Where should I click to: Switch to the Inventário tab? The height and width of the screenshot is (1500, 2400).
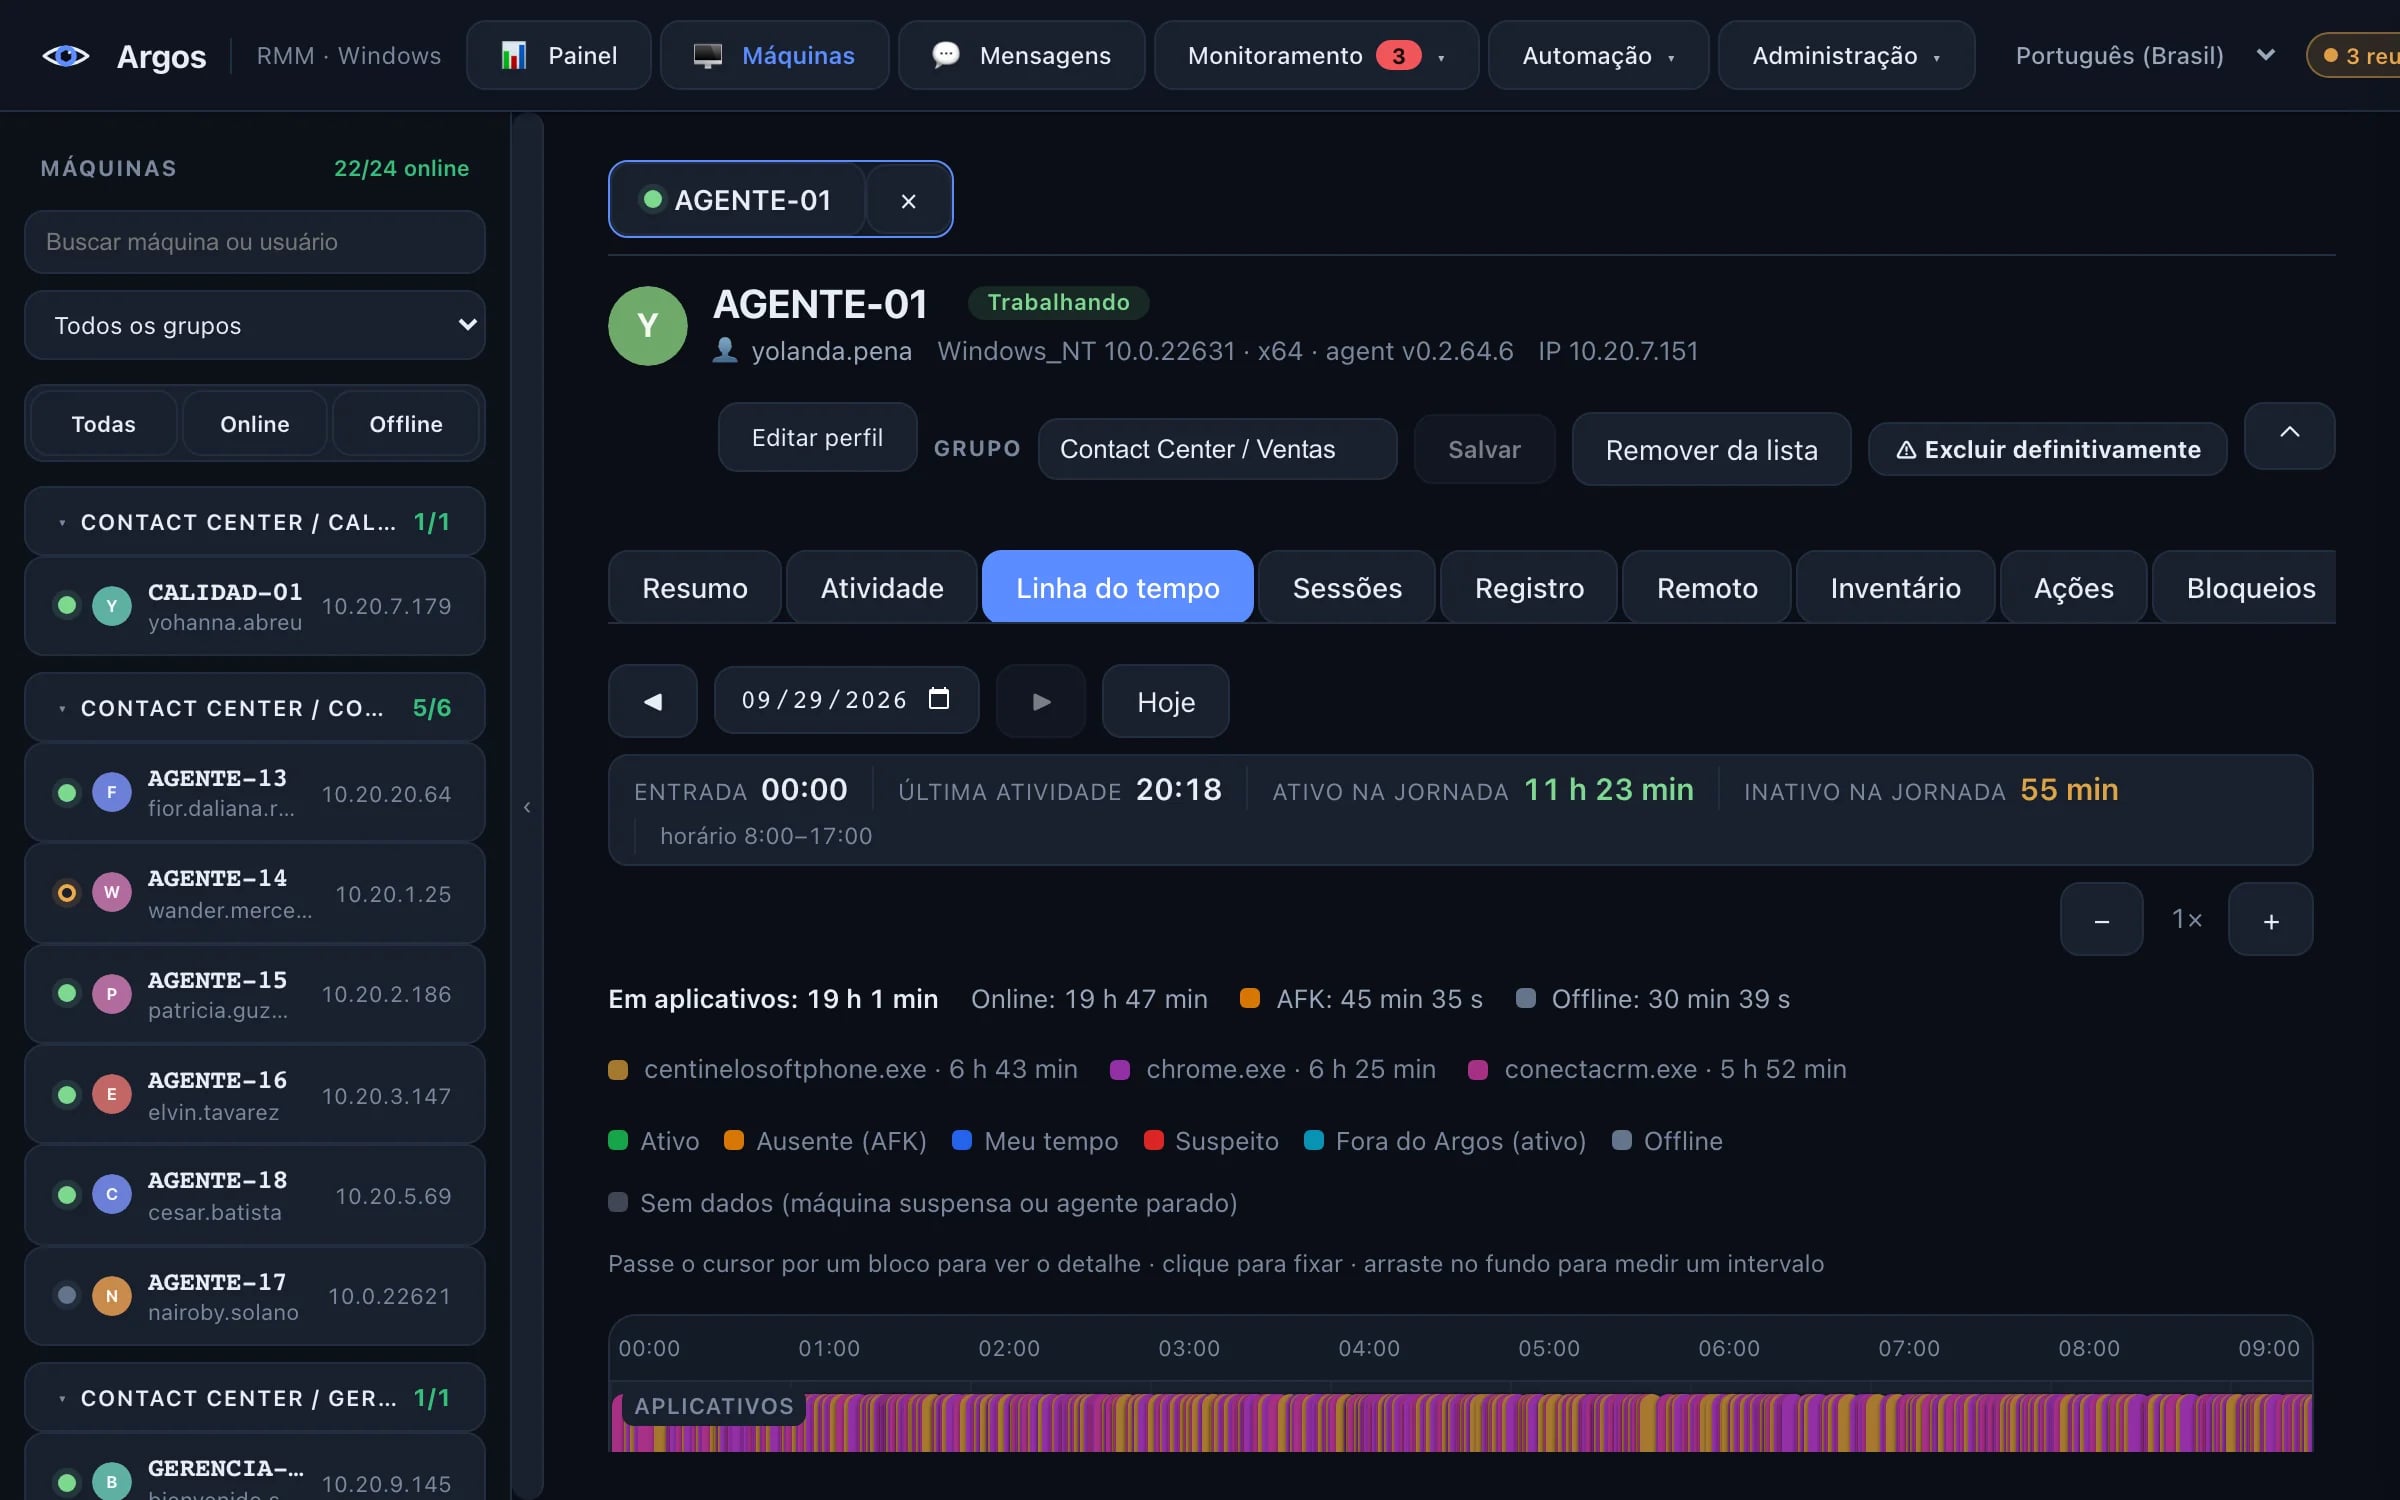[x=1895, y=588]
